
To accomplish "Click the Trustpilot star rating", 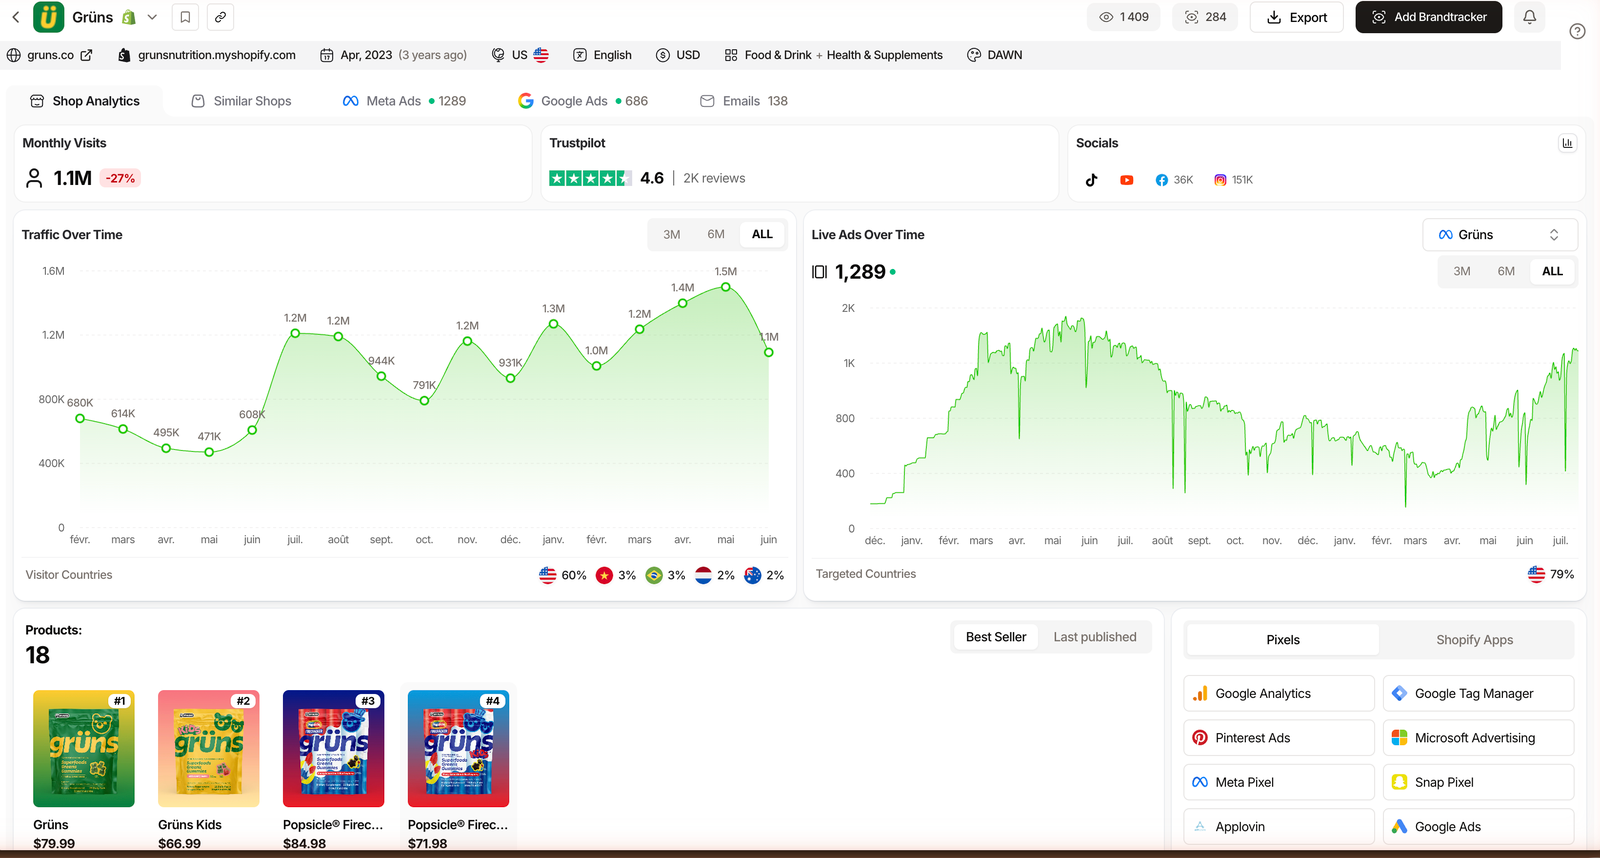I will point(590,178).
